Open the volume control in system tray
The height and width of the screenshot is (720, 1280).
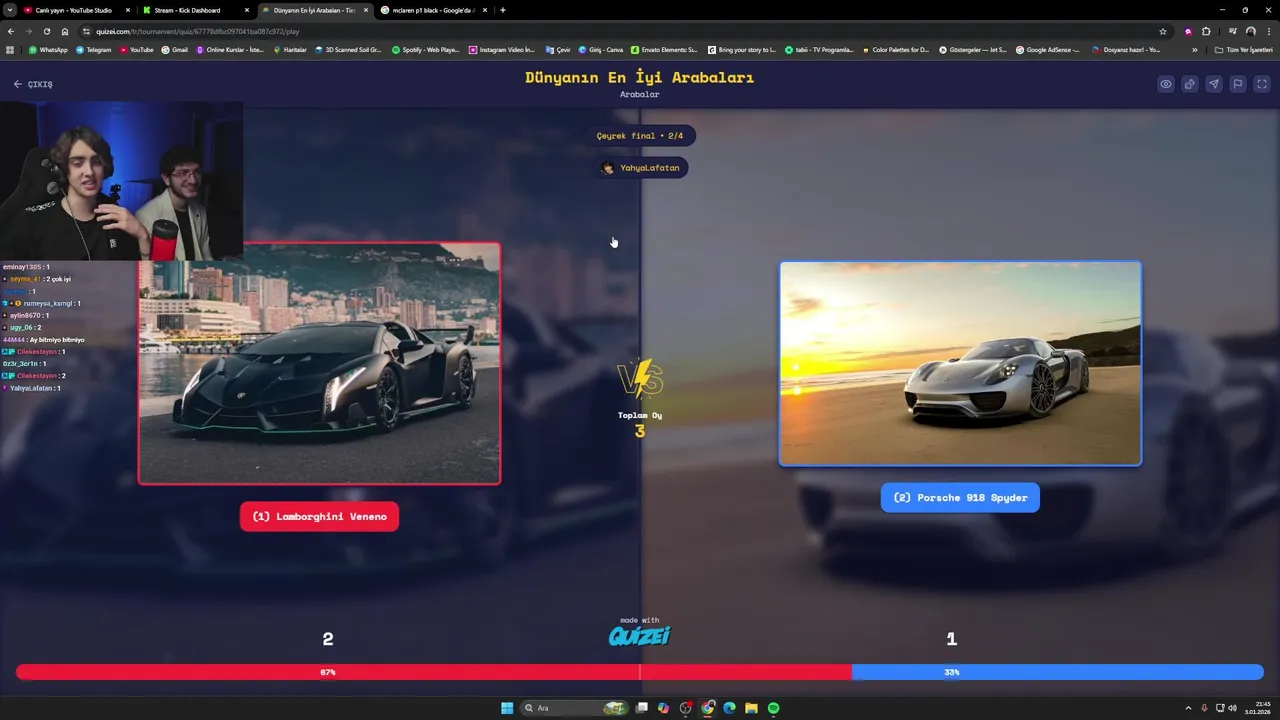click(x=1232, y=708)
